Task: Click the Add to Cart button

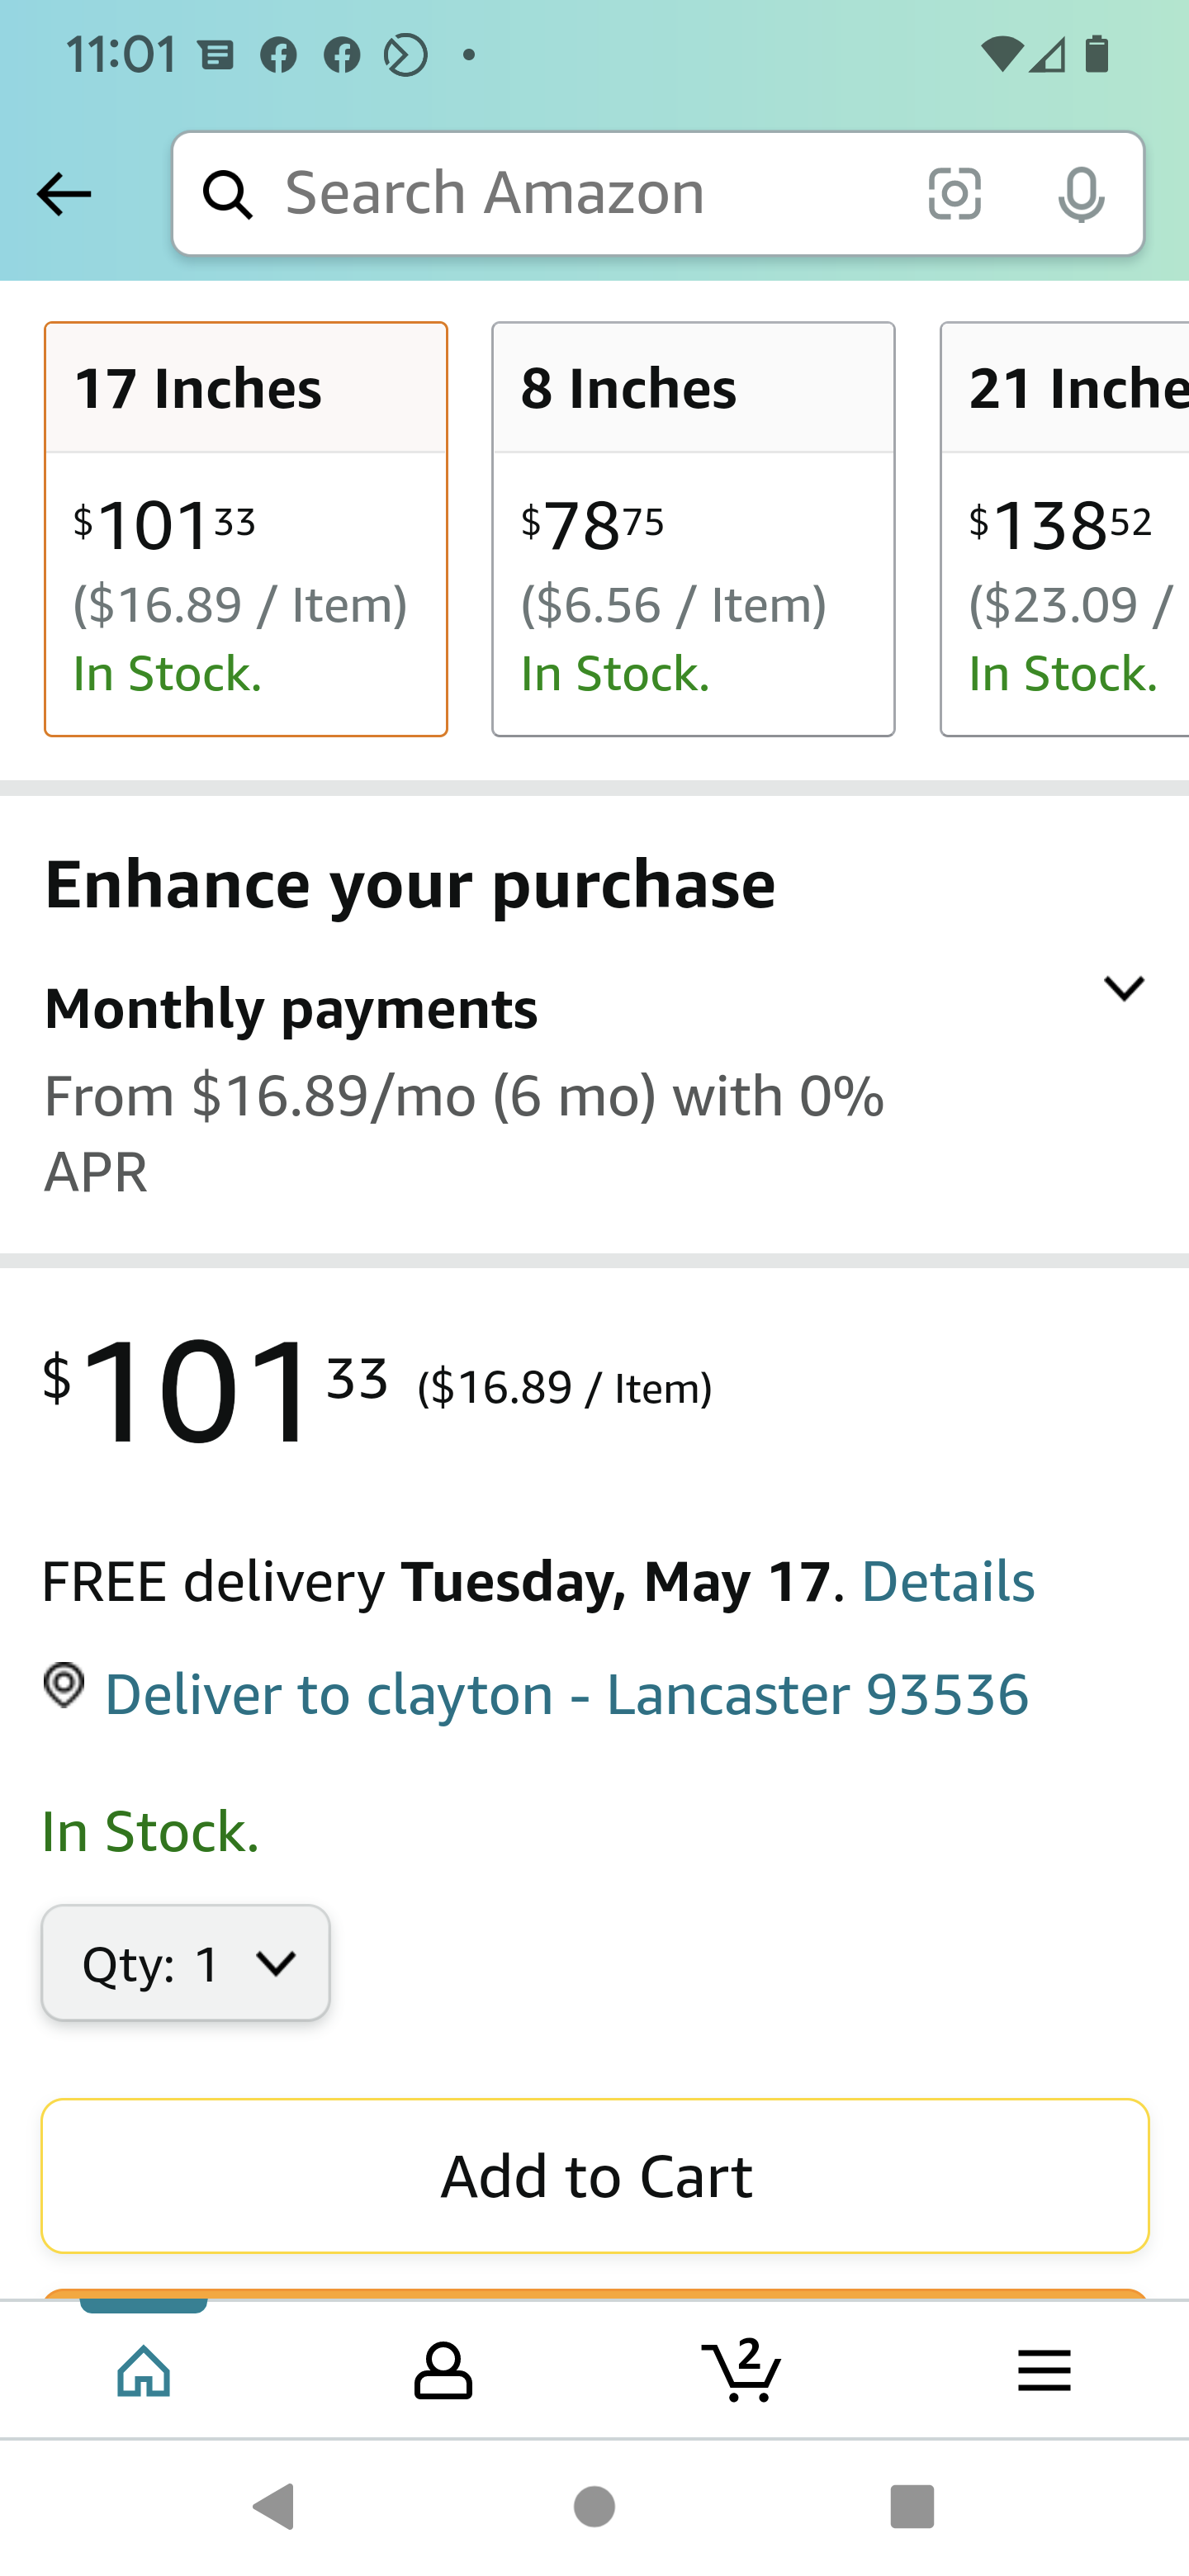Action: click(x=595, y=2176)
